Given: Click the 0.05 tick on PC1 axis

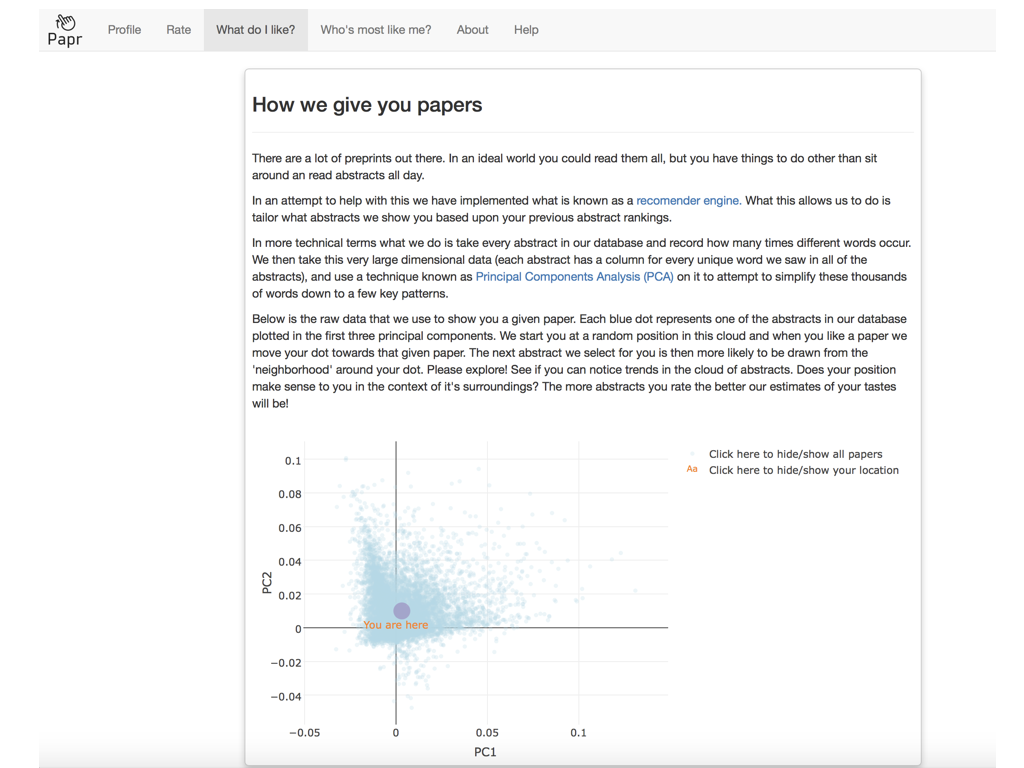Looking at the screenshot, I should (x=487, y=733).
